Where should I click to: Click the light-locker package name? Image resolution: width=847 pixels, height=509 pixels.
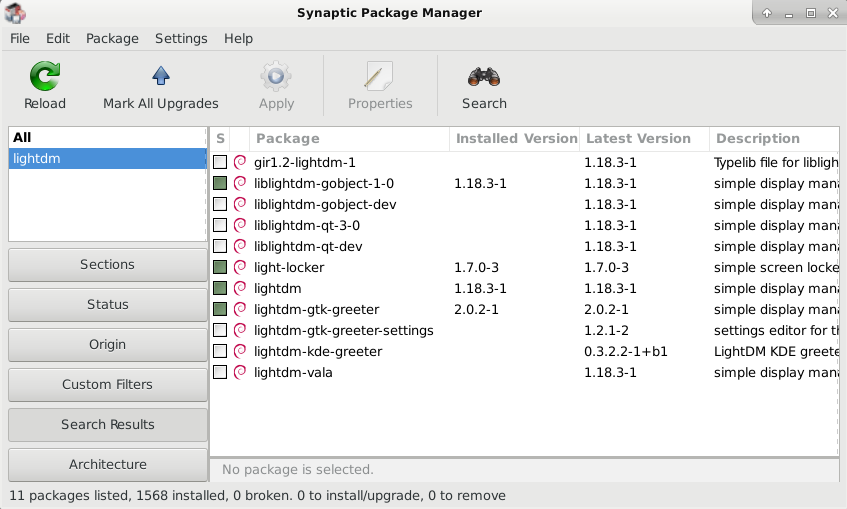pos(289,267)
